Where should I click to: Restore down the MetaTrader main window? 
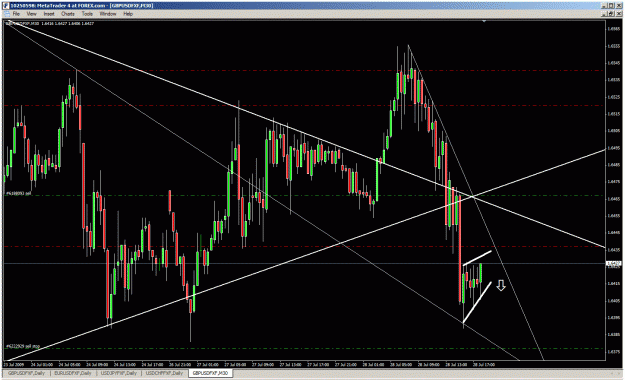point(611,6)
